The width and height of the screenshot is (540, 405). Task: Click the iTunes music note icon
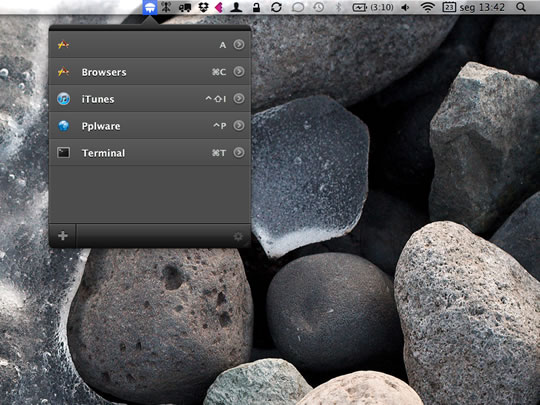click(64, 99)
